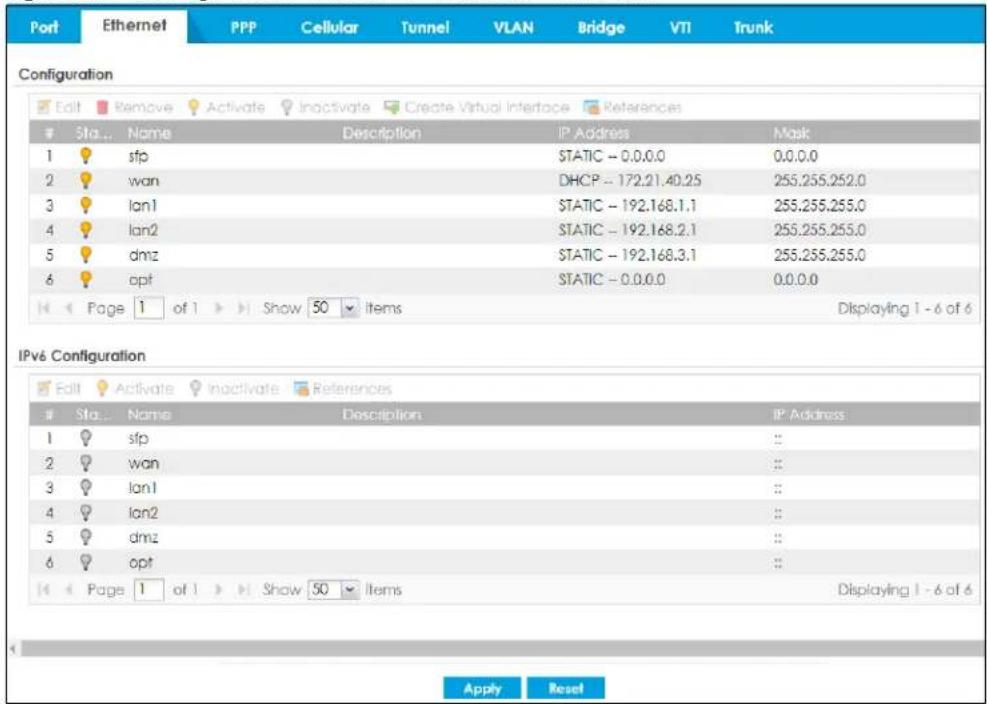Click the Apply button
This screenshot has height=704, width=987.
[482, 688]
